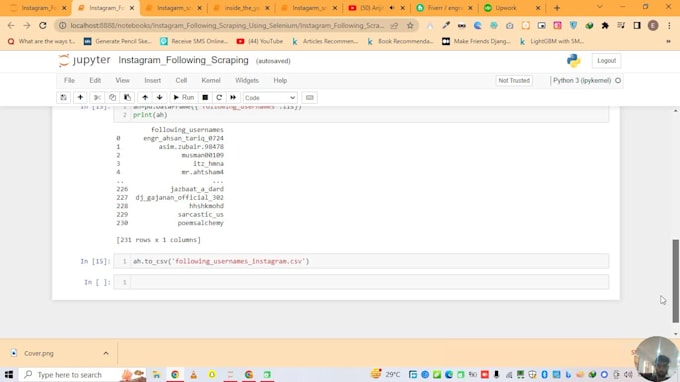Open the cell type Code dropdown
Viewport: 680px width, 382px height.
point(270,98)
